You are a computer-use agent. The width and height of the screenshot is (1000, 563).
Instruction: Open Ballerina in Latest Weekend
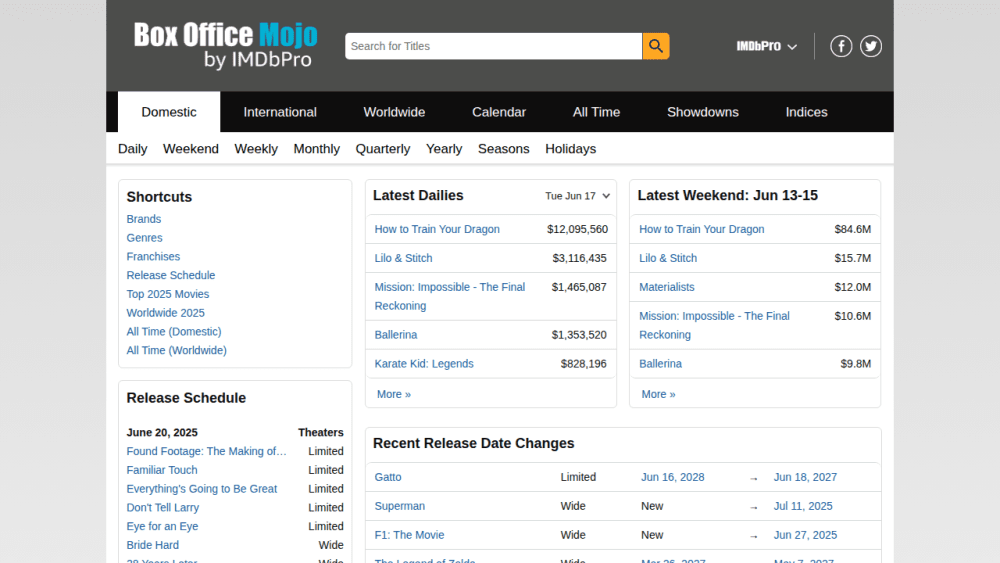pos(660,363)
